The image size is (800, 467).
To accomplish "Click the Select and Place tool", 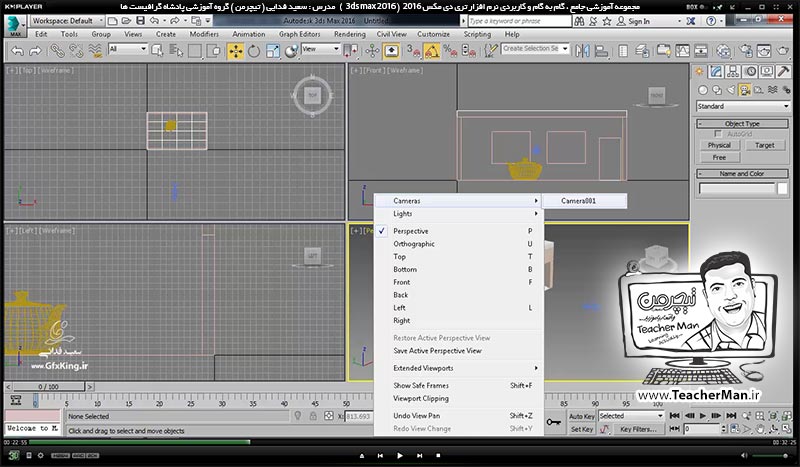I will (x=291, y=51).
